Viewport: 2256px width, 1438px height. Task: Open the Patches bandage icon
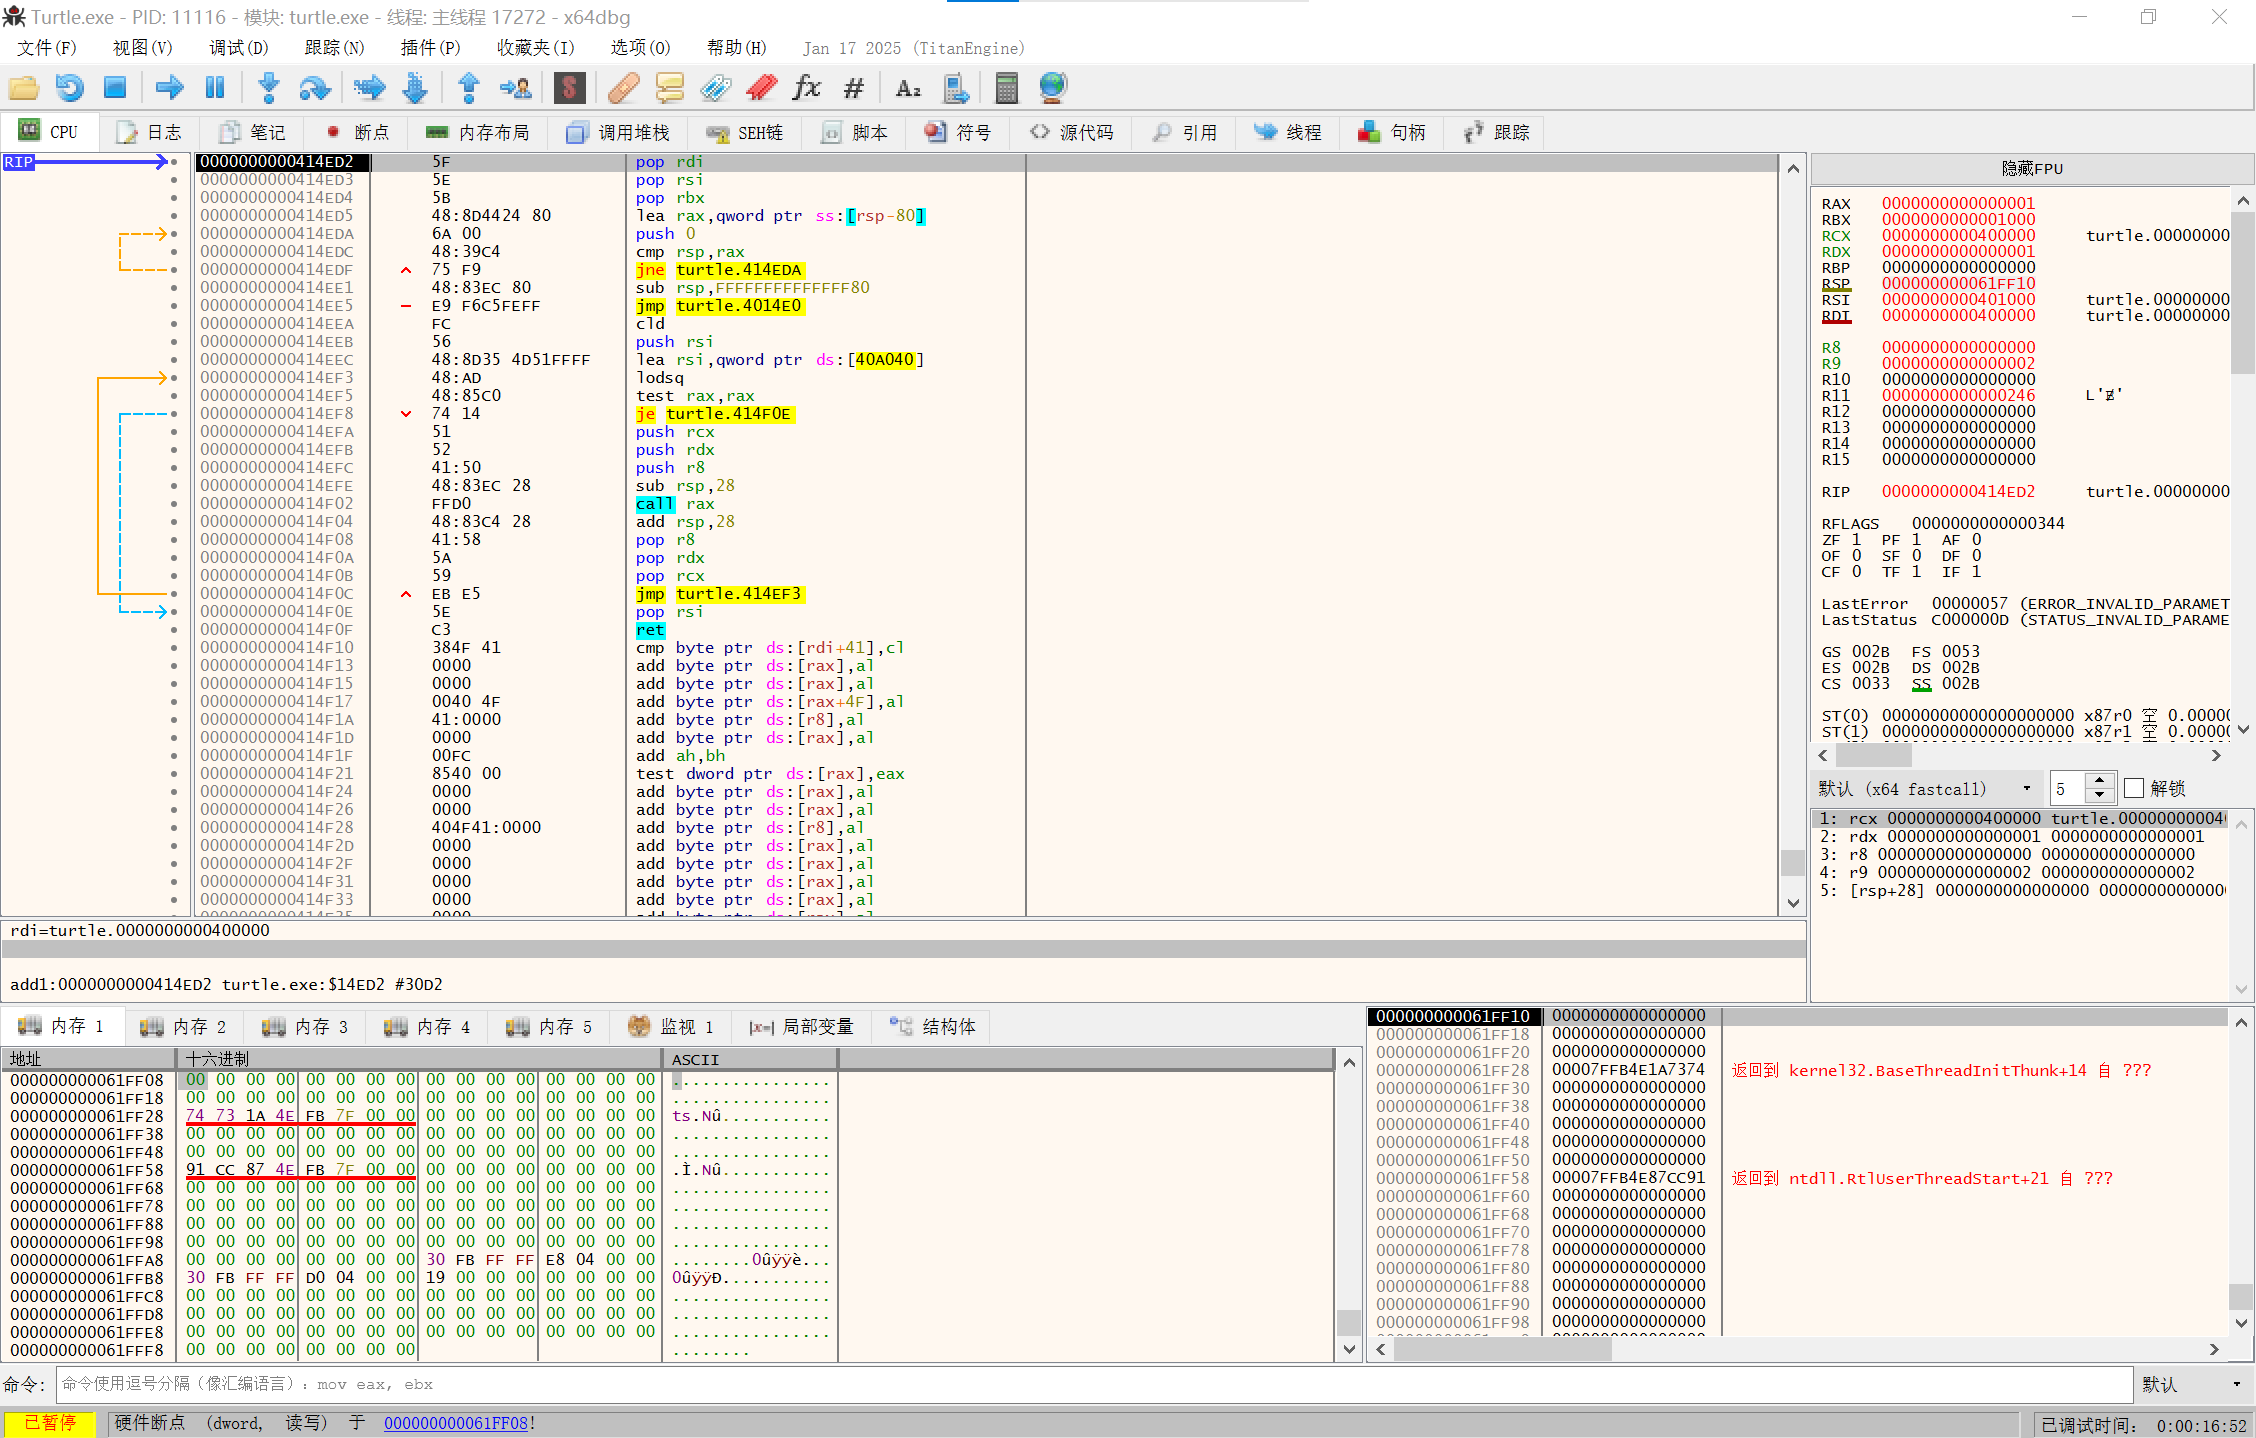(623, 88)
